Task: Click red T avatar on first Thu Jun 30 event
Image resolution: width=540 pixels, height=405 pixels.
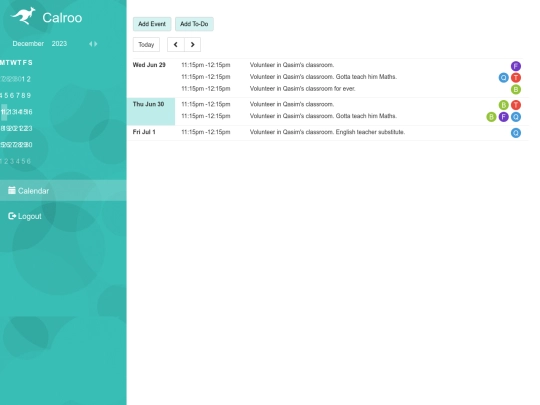Action: click(x=516, y=105)
